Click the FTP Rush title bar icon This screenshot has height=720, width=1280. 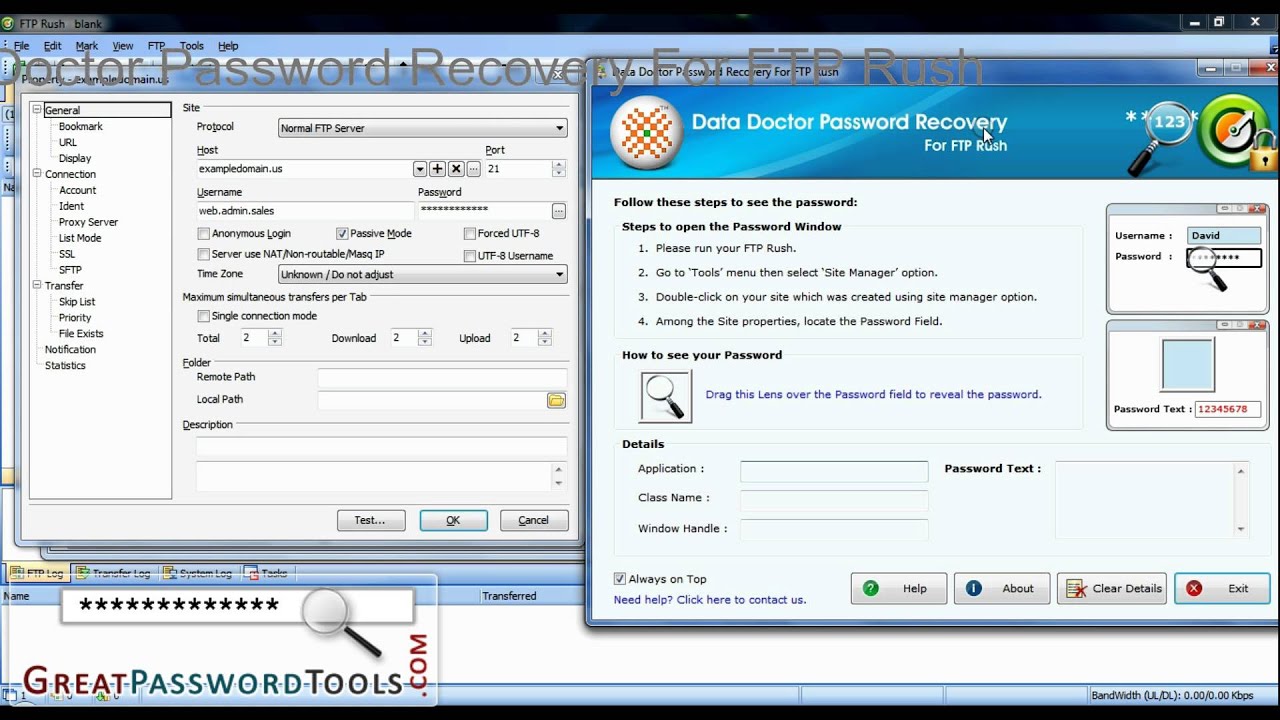click(x=9, y=23)
